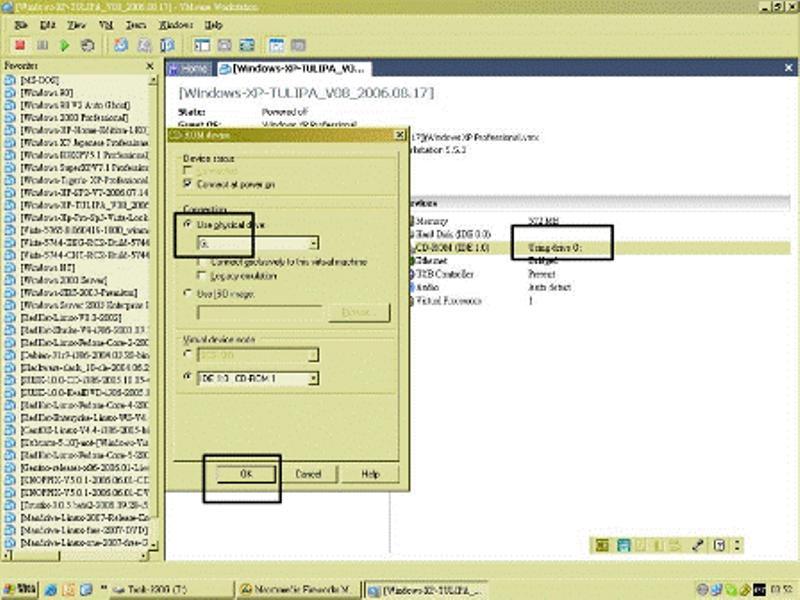Switch to the Home tab
Screen dimensions: 800x600
(189, 69)
